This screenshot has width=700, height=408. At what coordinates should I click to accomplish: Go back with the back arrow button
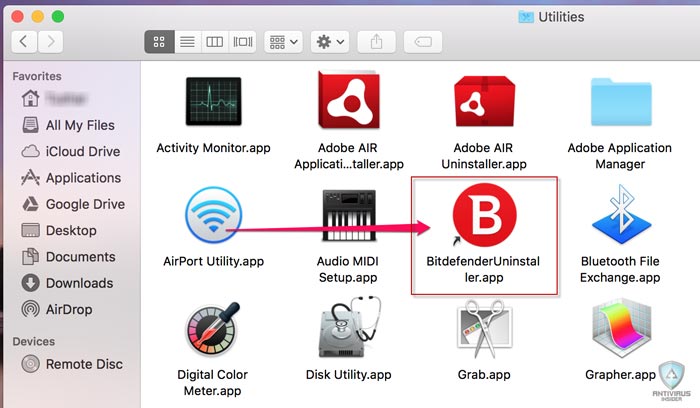(x=24, y=42)
